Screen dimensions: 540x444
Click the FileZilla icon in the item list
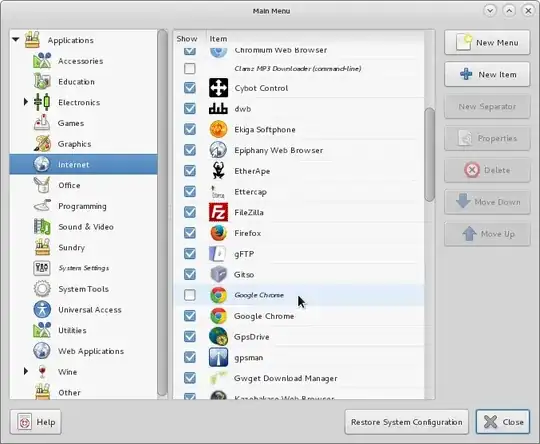[x=218, y=212]
